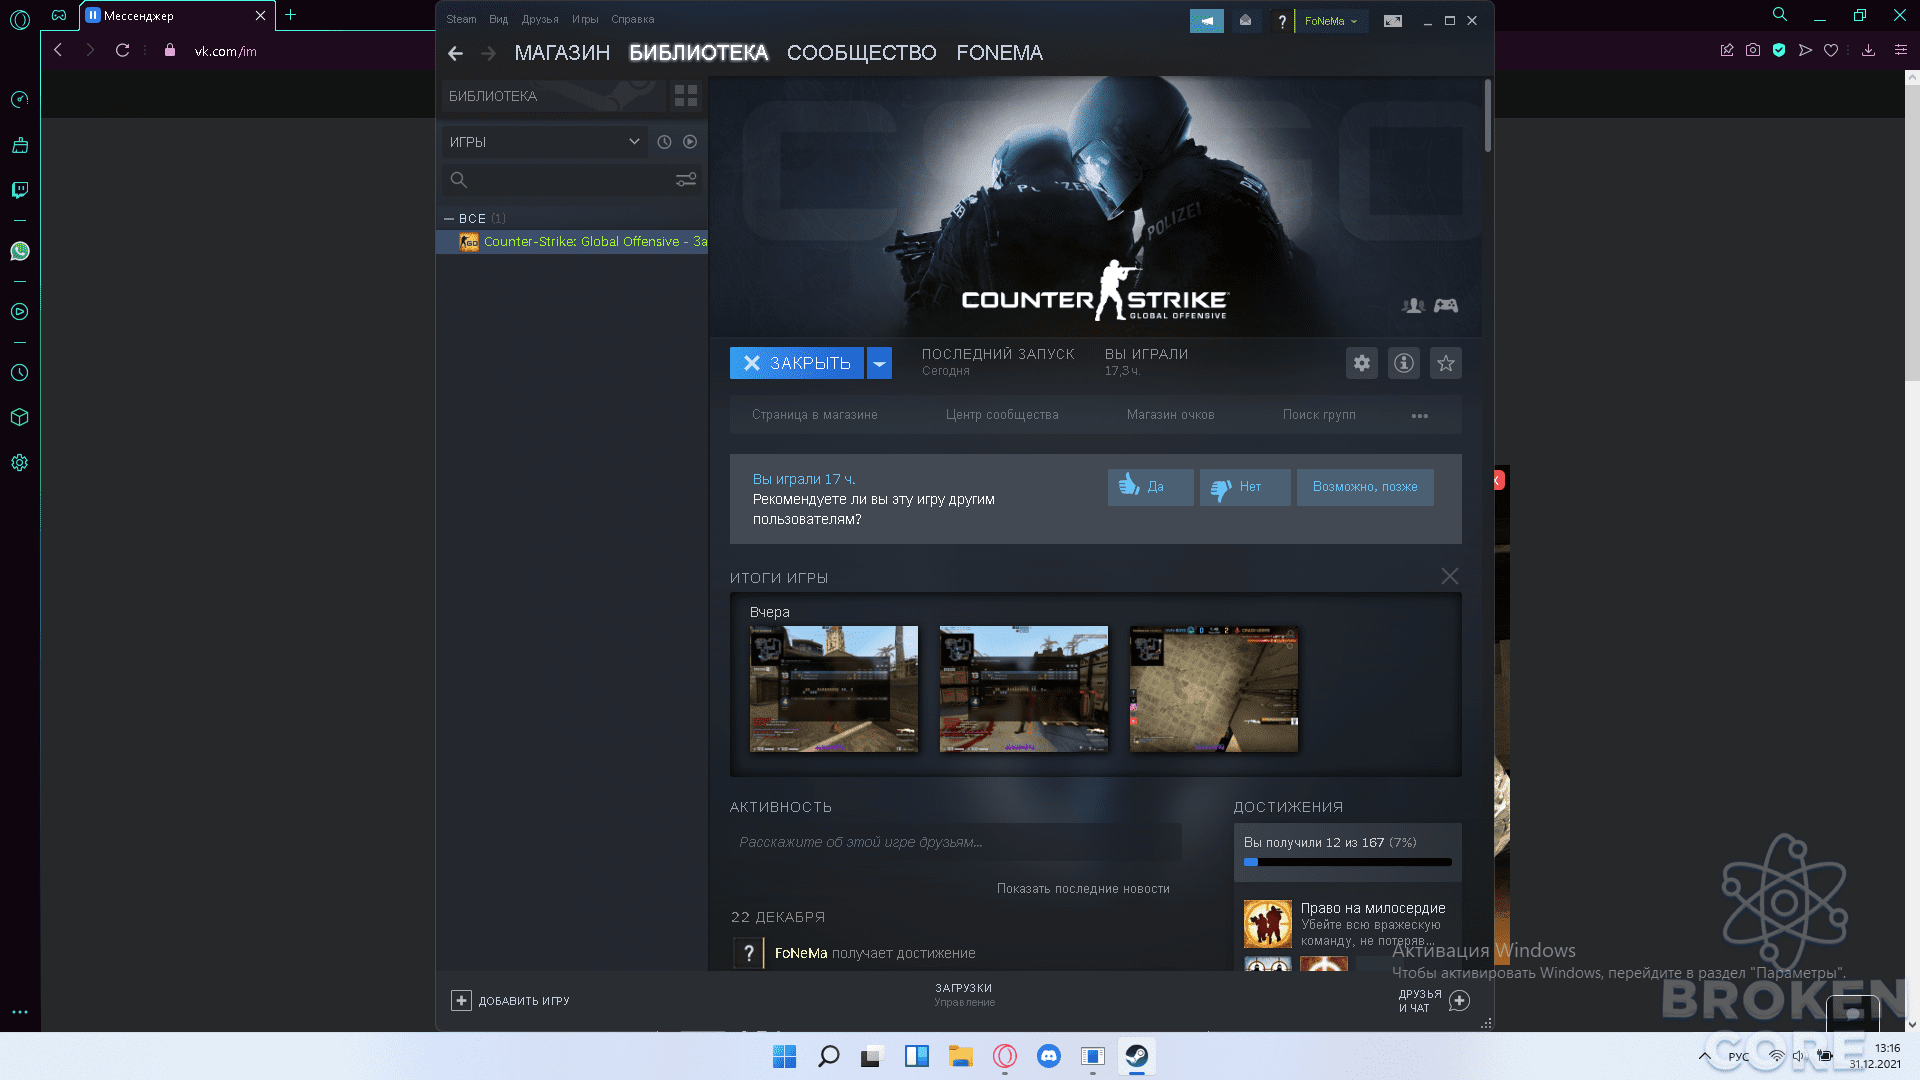The height and width of the screenshot is (1080, 1920).
Task: Add game to favorites star icon
Action: click(1446, 363)
